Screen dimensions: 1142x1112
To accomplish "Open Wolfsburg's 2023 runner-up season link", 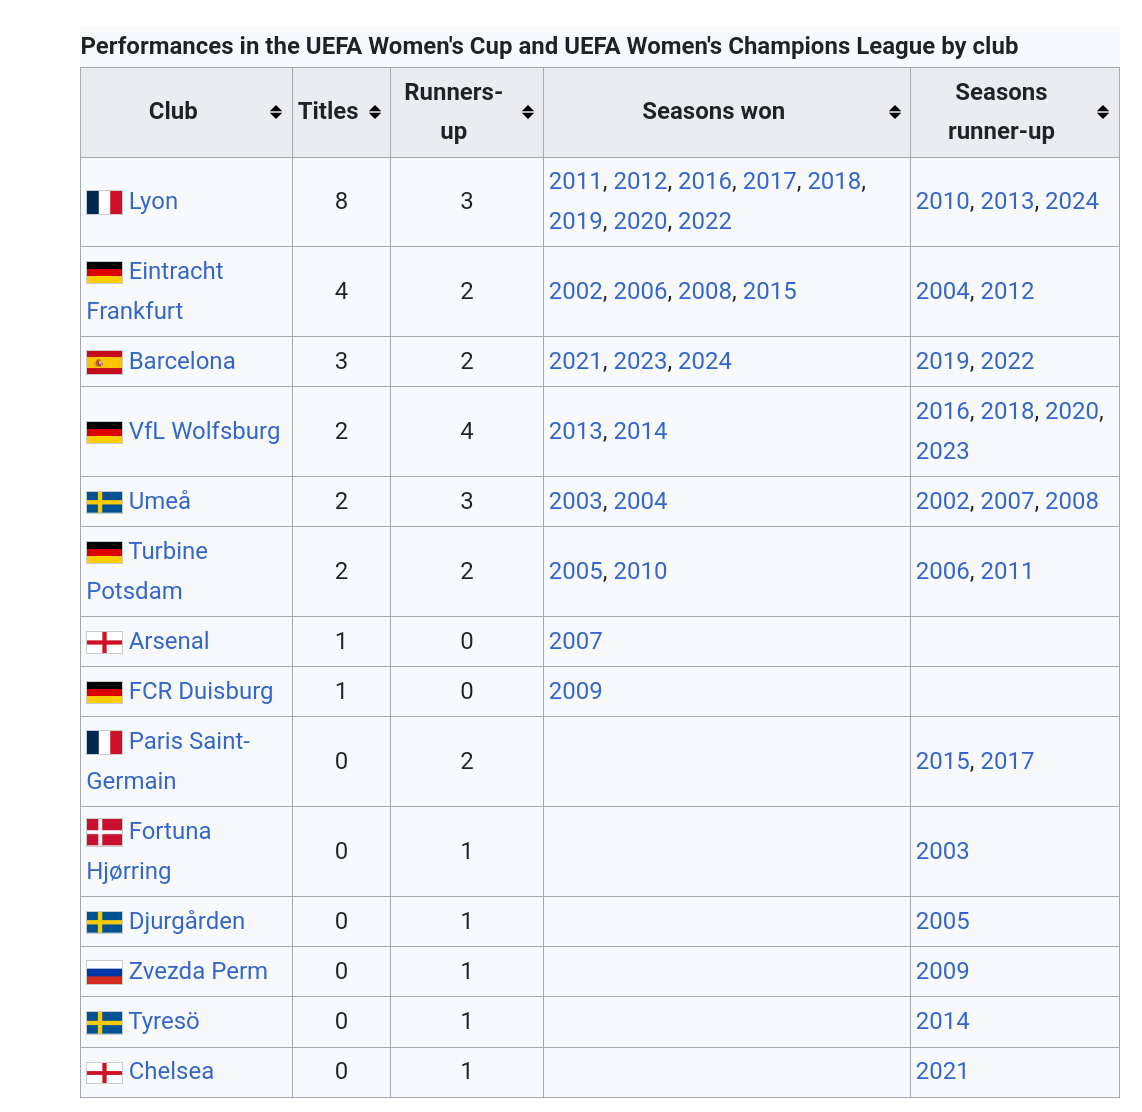I will (942, 451).
